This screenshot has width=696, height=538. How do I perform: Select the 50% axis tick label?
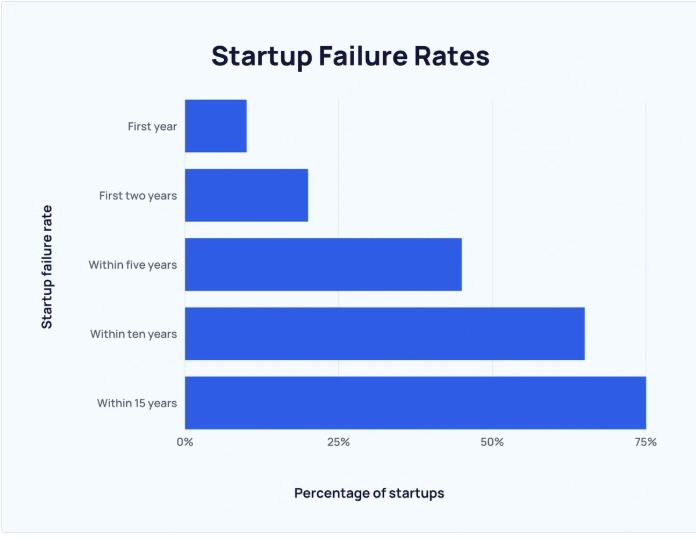point(492,441)
